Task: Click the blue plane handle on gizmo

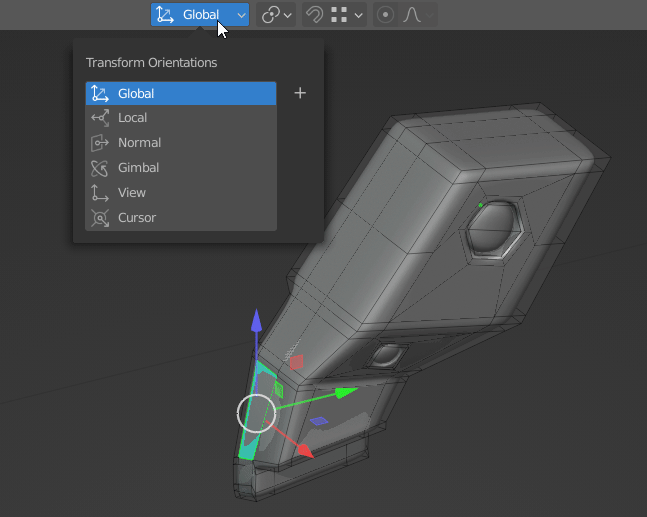Action: 318,421
